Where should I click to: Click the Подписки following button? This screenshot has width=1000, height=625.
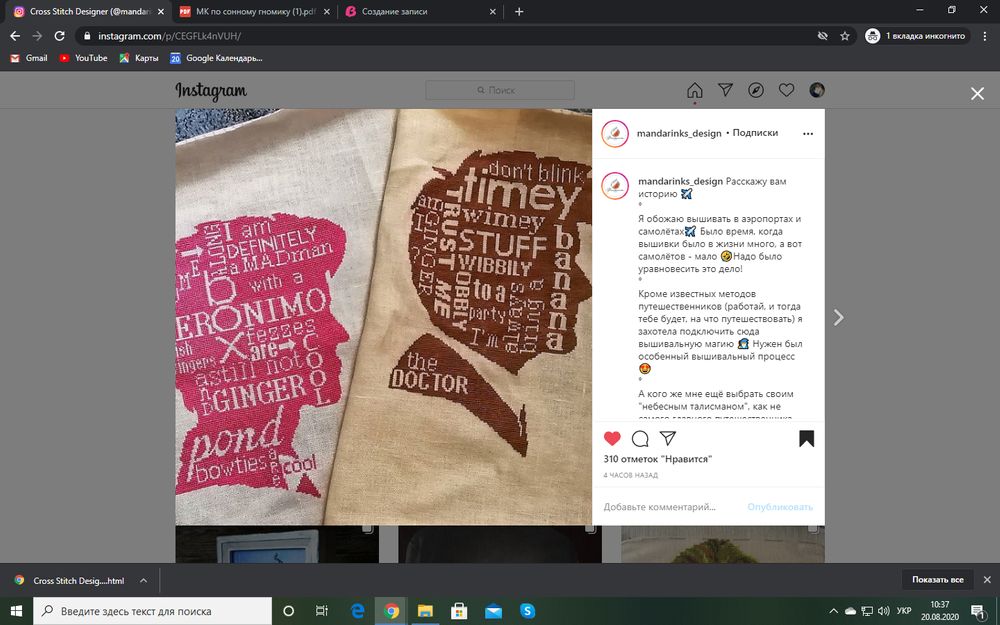tap(755, 133)
